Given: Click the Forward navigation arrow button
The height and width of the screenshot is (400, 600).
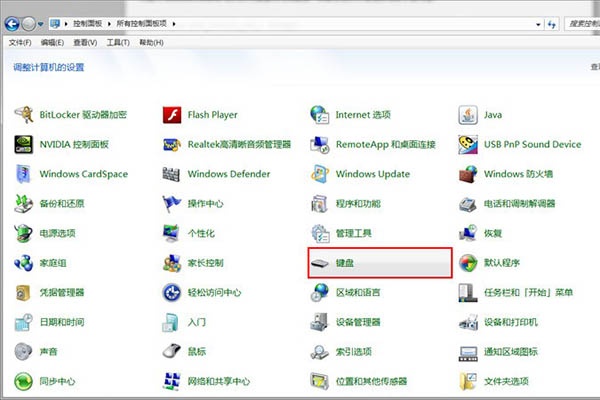Looking at the screenshot, I should tap(28, 24).
